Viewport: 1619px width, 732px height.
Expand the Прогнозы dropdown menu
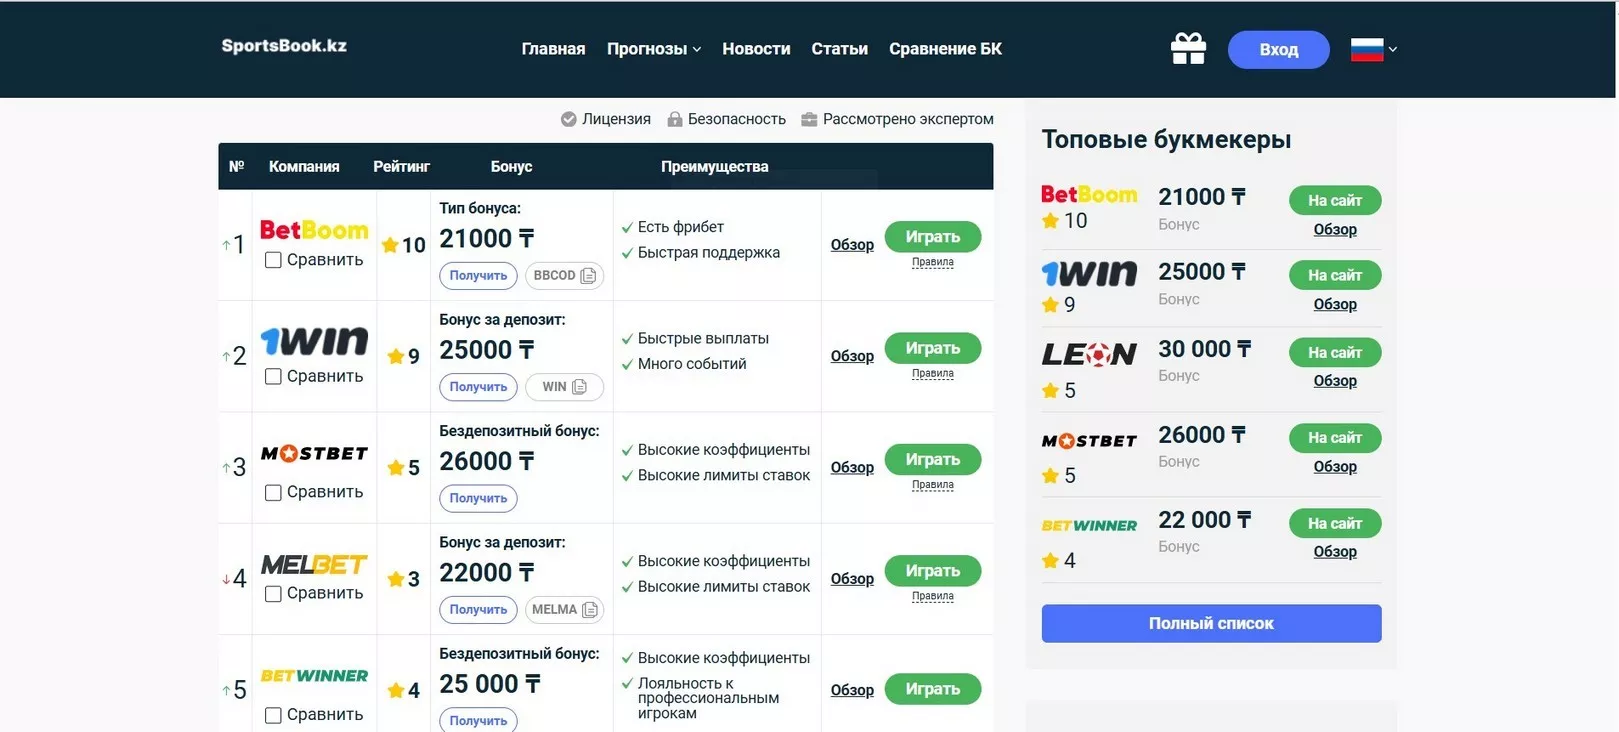coord(654,49)
